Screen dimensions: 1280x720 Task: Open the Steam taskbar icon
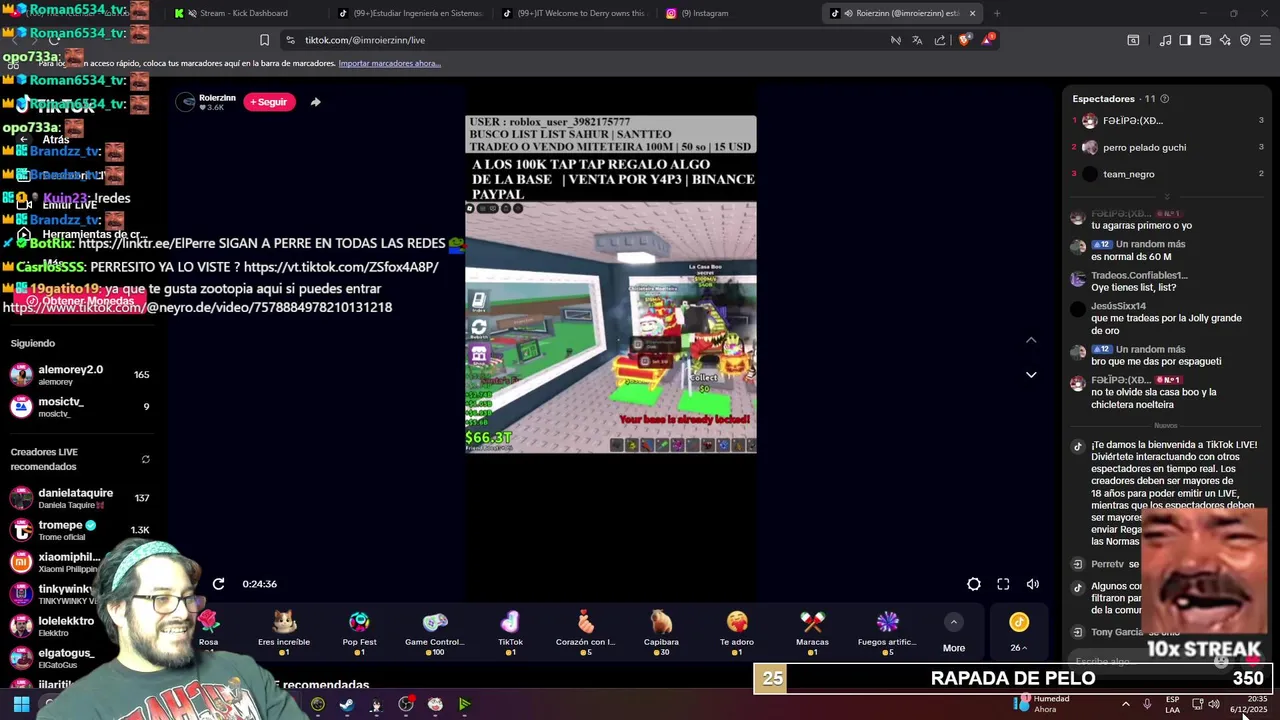coord(346,704)
